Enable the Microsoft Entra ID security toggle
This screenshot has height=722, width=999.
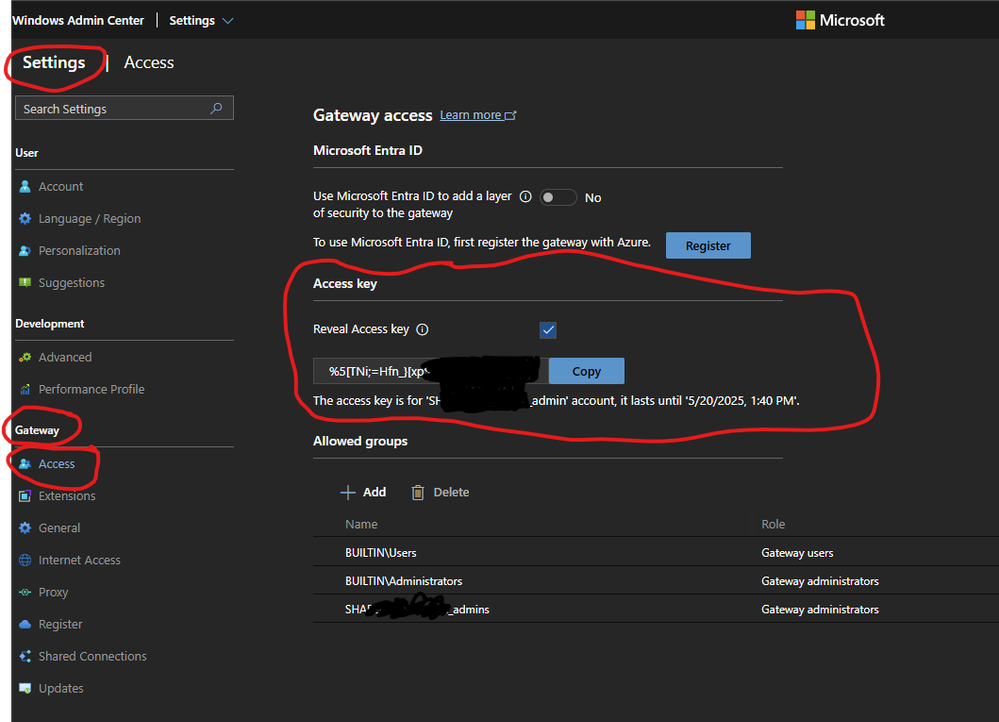point(558,197)
